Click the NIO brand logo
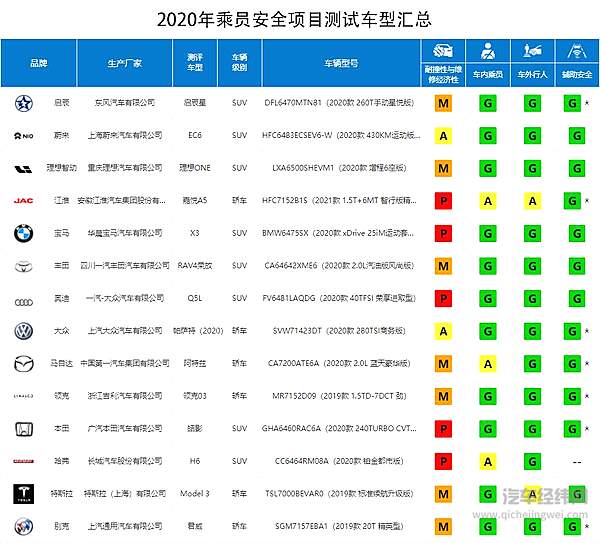This screenshot has width=600, height=543. coord(24,136)
